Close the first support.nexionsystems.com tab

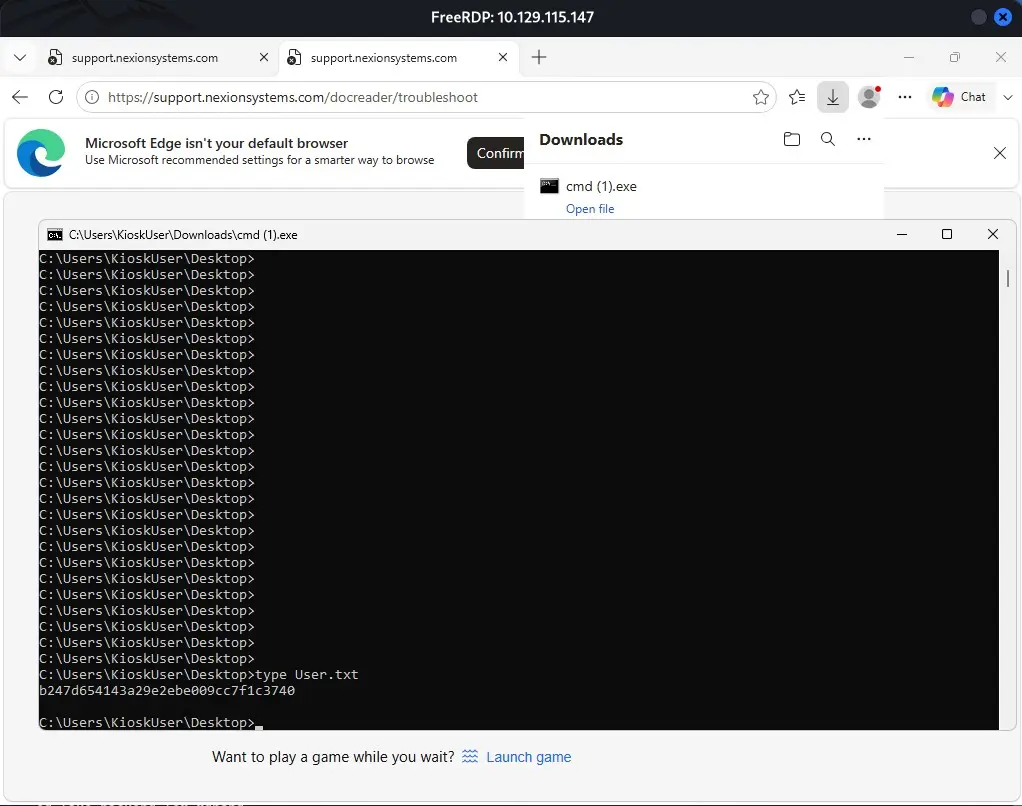[x=263, y=57]
